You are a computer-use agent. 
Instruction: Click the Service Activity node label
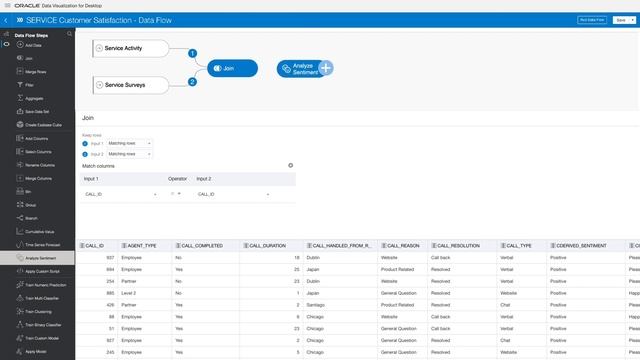click(123, 48)
